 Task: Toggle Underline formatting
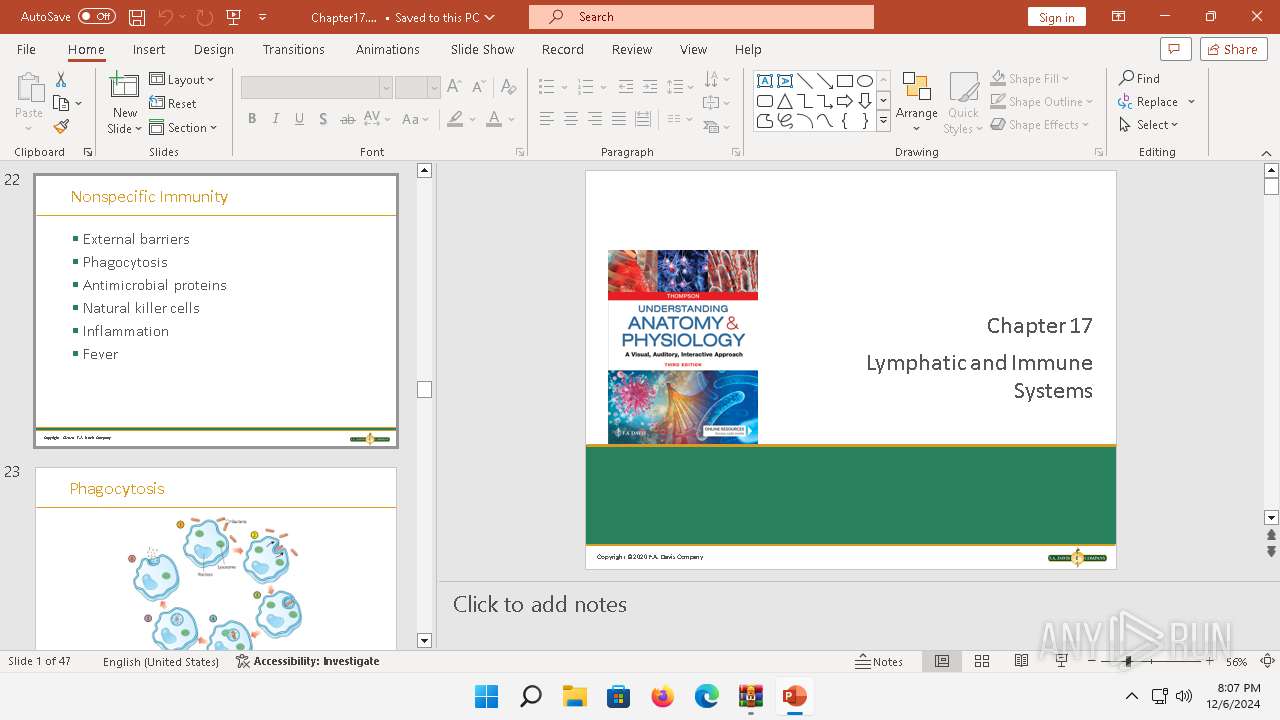click(300, 119)
